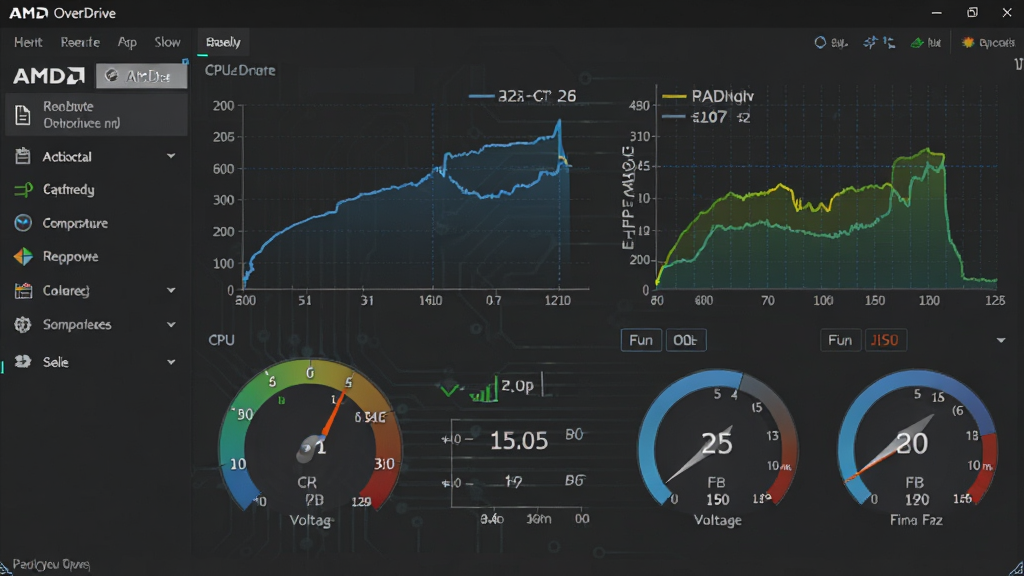Expand the Colorecj section chevron
This screenshot has width=1024, height=576.
(171, 291)
